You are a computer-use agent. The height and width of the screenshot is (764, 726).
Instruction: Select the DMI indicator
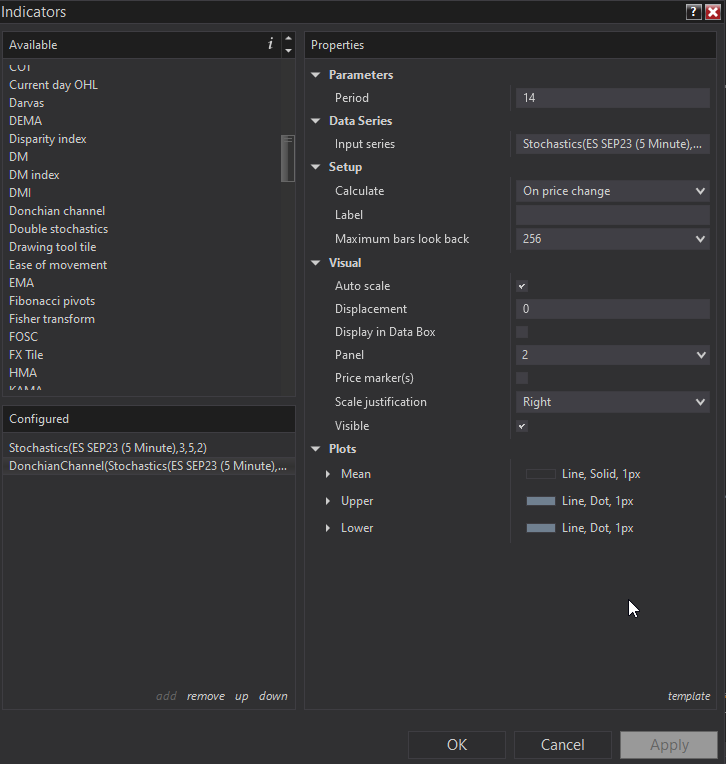[x=20, y=193]
